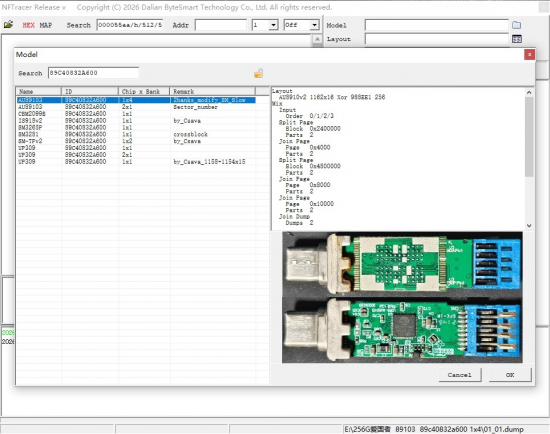
Task: Select the UP309 row remarked by_Csava_1158+1154x15
Action: click(136, 161)
